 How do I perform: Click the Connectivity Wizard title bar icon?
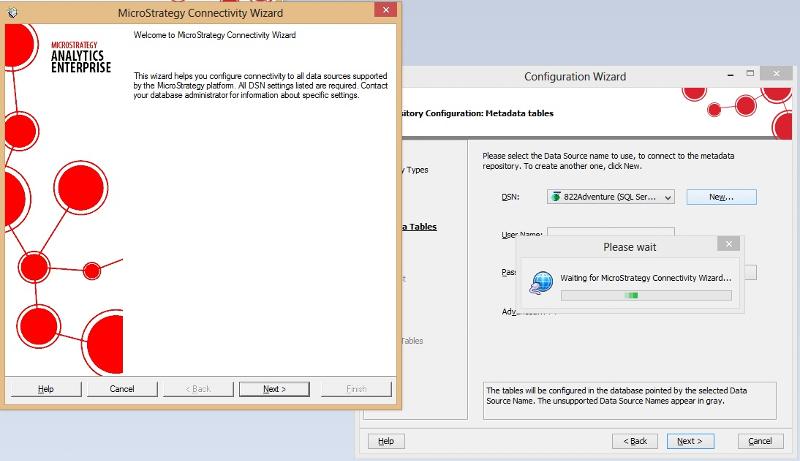(12, 13)
